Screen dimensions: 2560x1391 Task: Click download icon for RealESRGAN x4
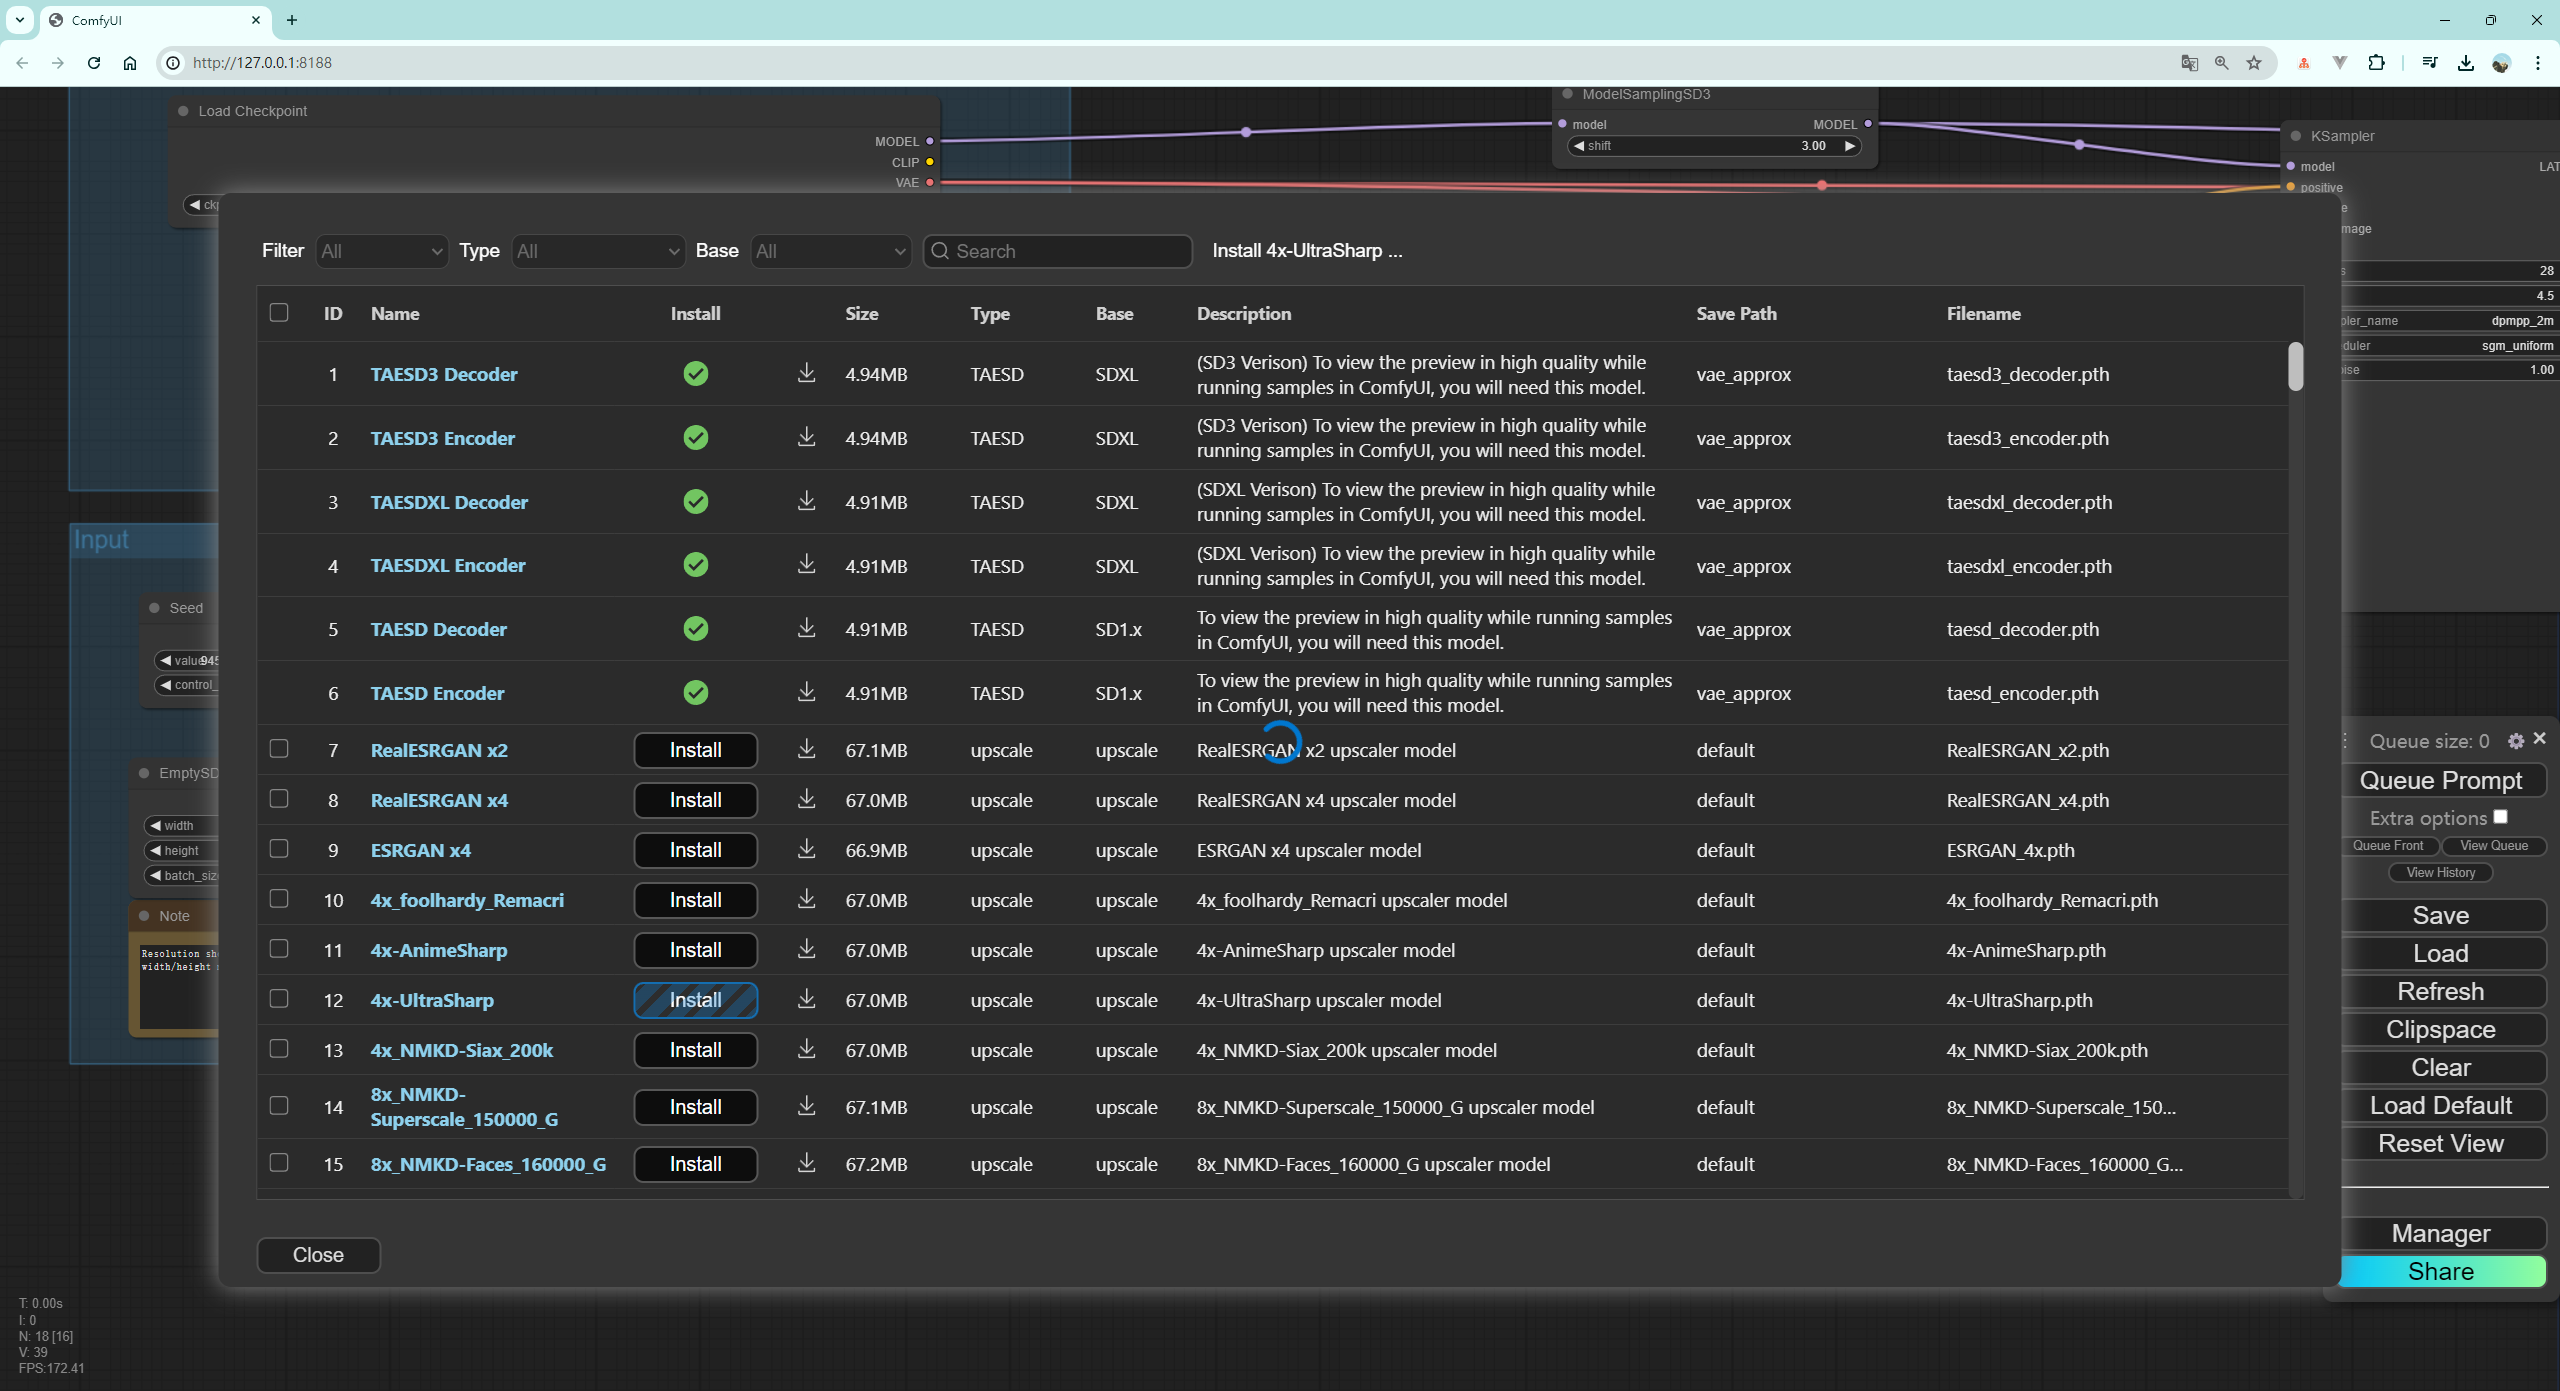click(806, 800)
